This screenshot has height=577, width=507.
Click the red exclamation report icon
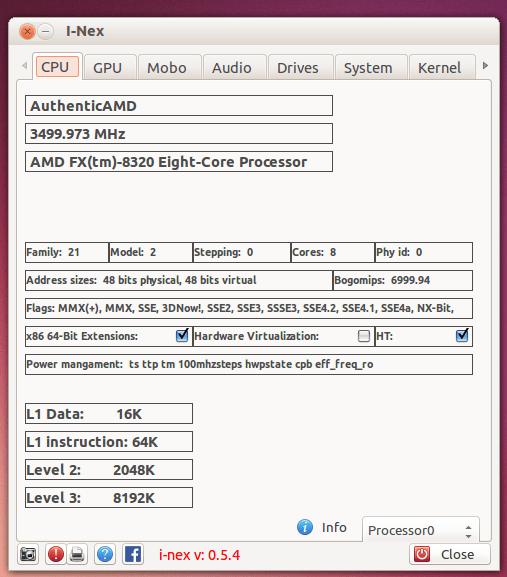pos(56,554)
